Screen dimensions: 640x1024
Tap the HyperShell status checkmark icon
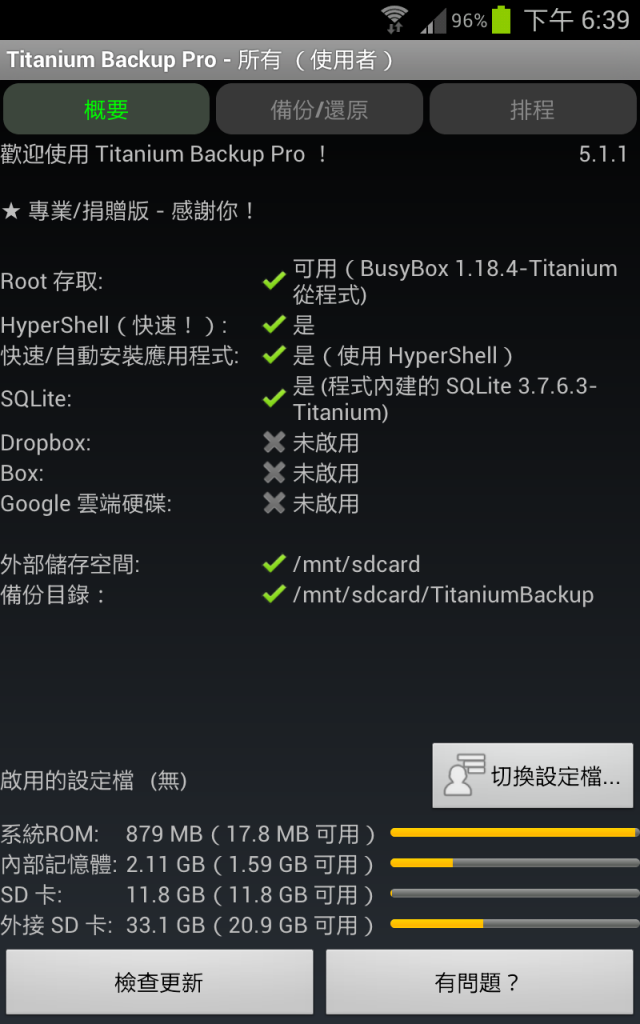[x=274, y=324]
